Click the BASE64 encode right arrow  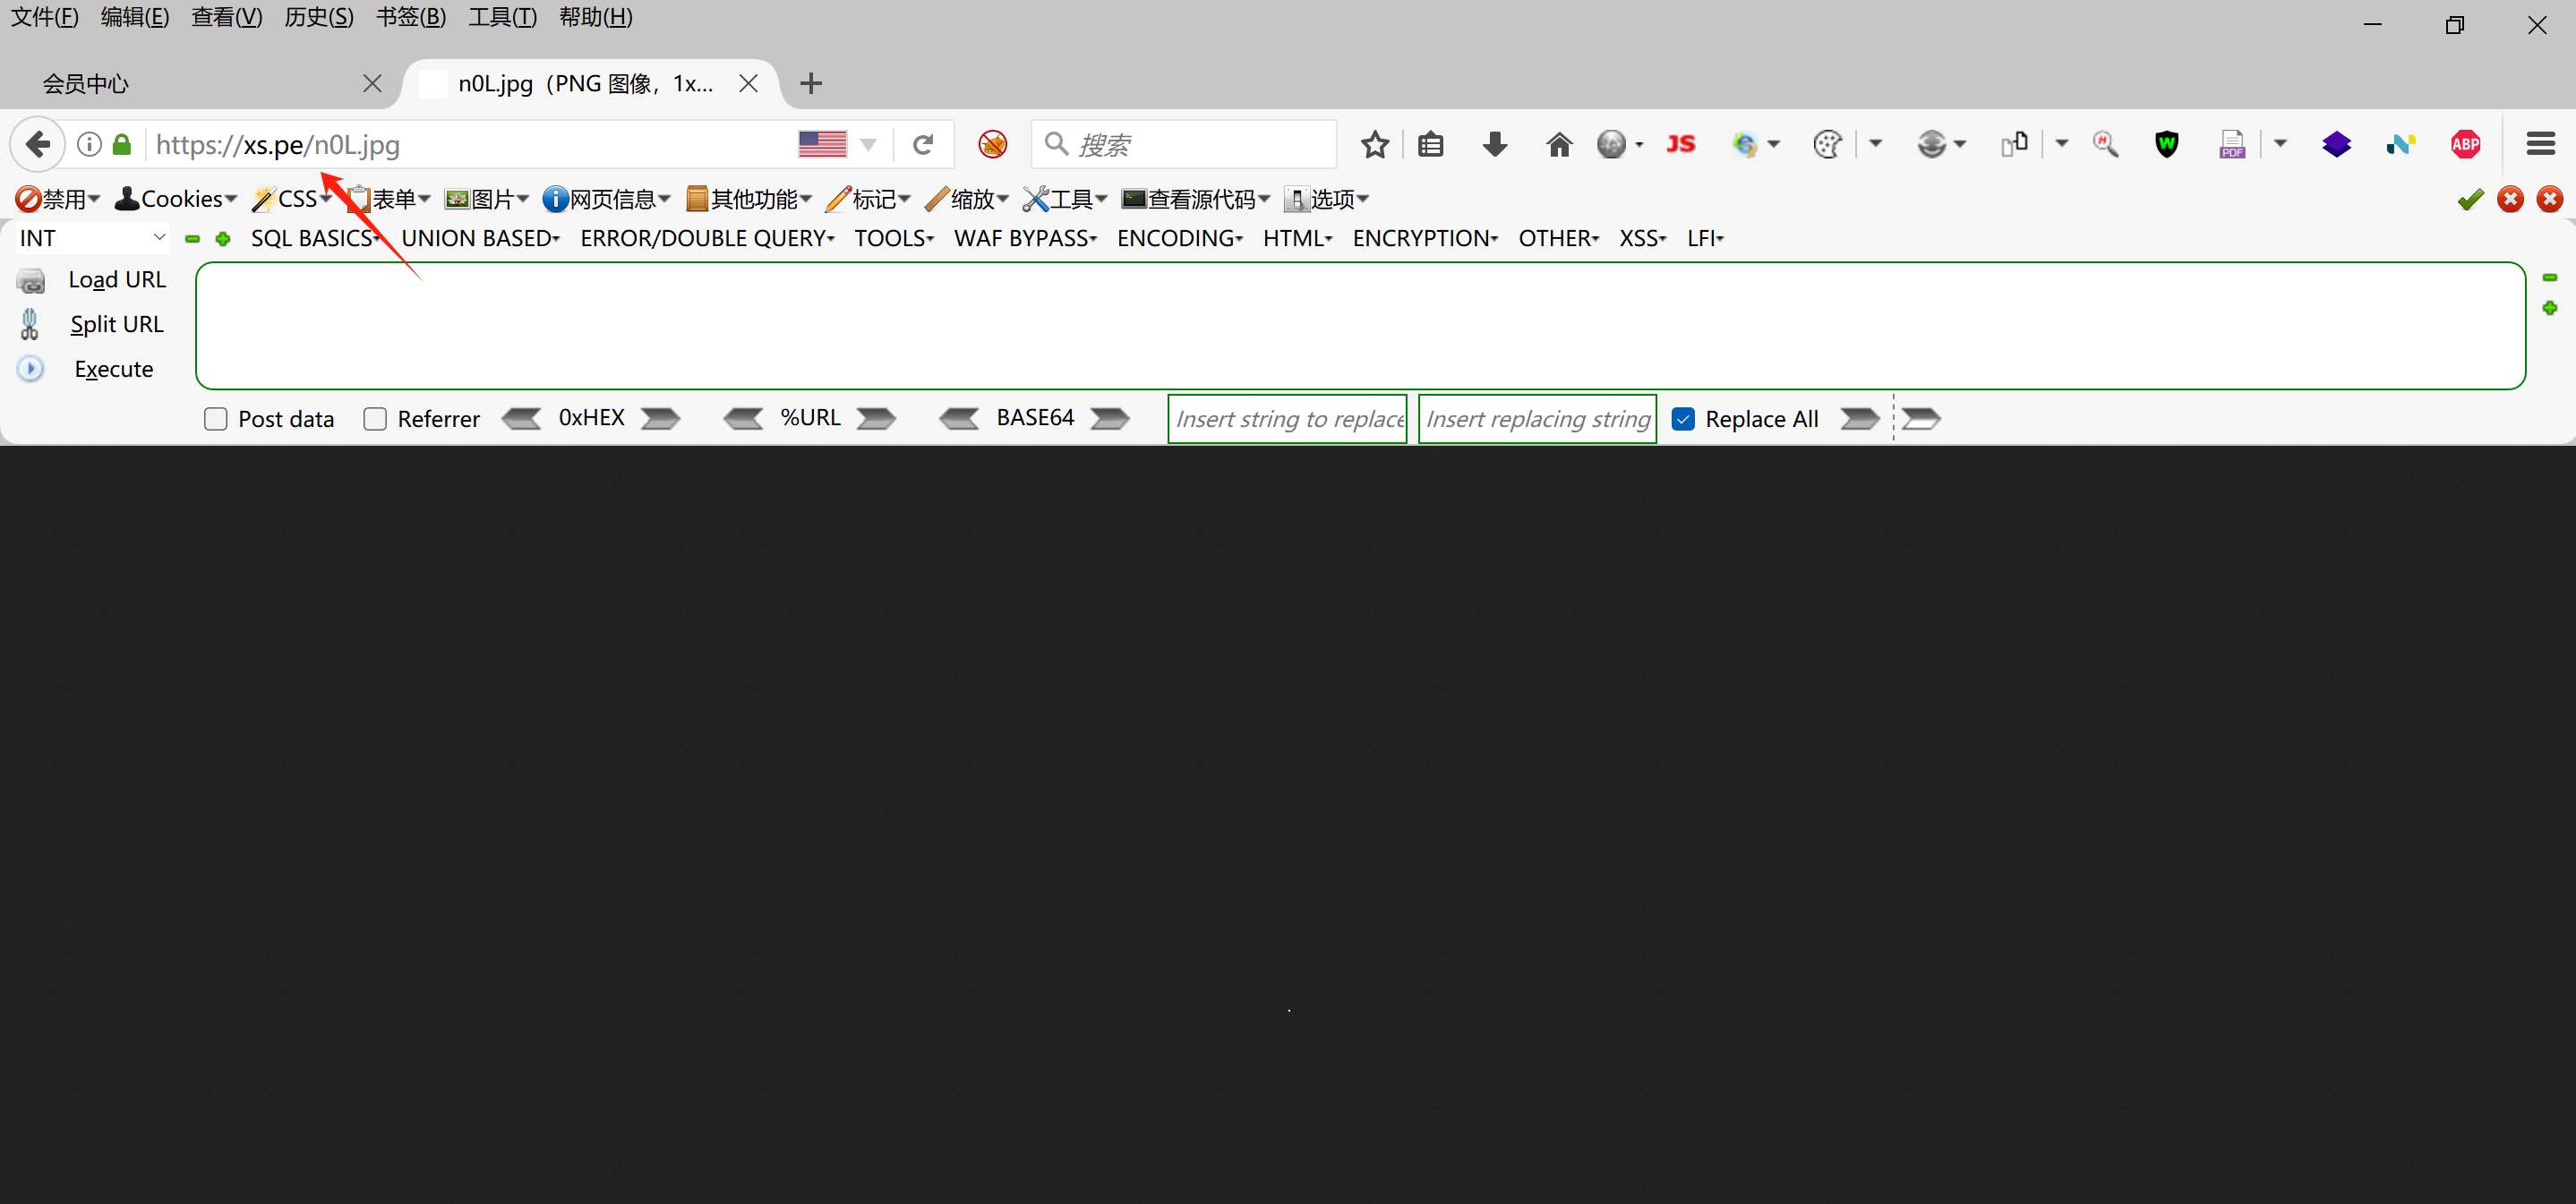point(1110,418)
